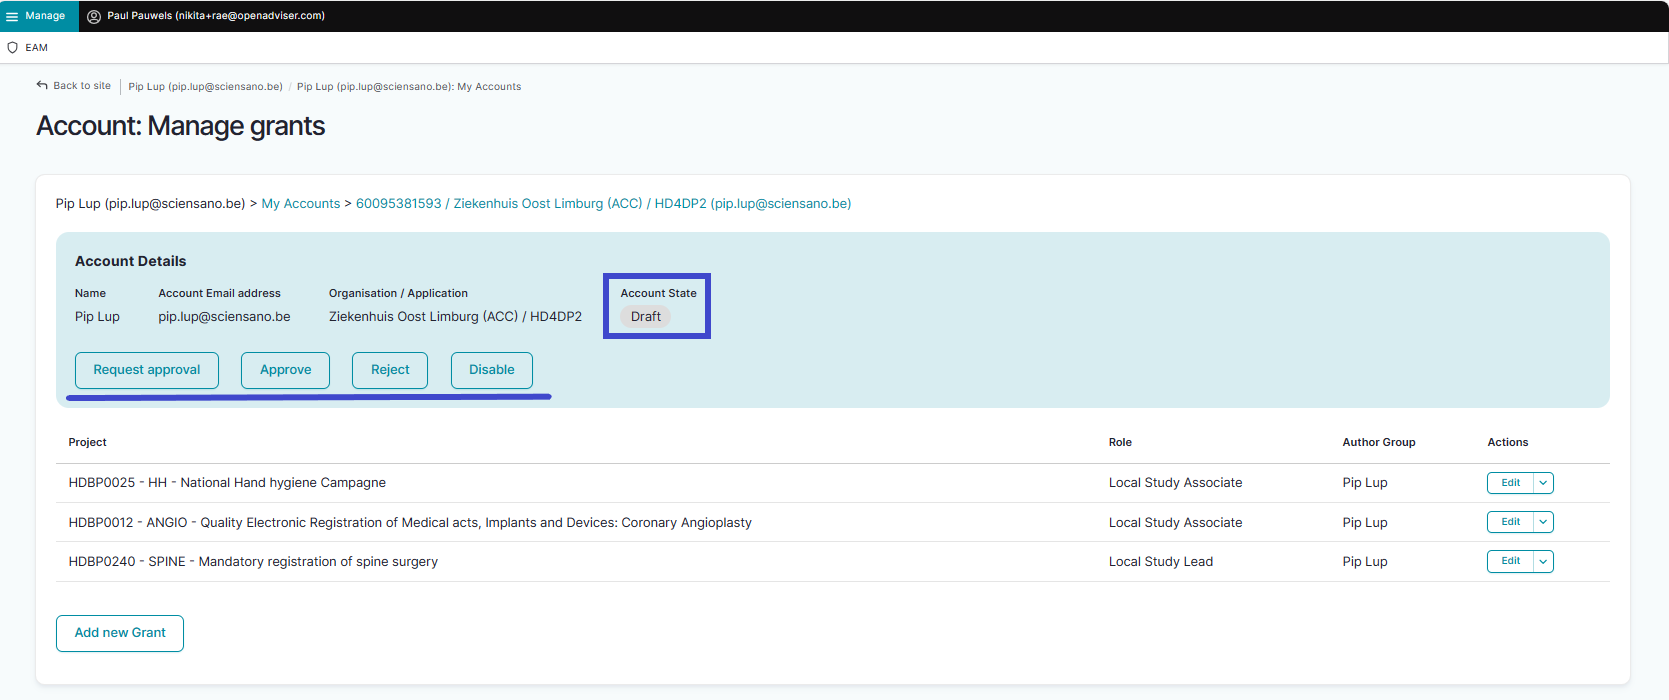1669x700 pixels.
Task: Open the Manage hamburger menu
Action: (x=13, y=16)
